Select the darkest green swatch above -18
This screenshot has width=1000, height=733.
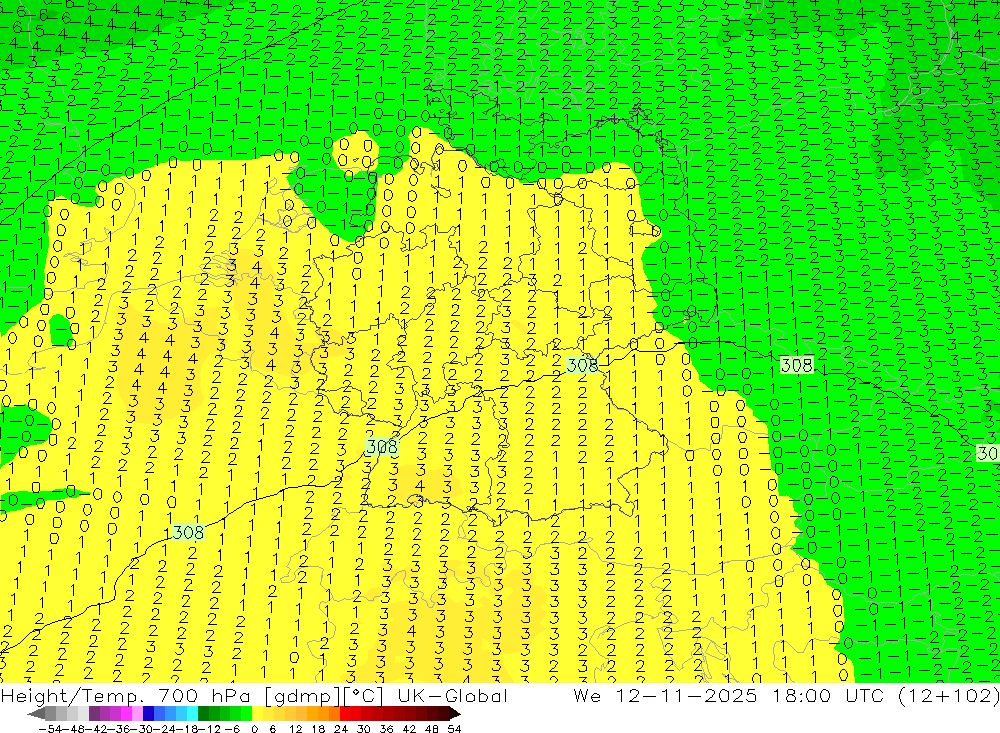203,714
